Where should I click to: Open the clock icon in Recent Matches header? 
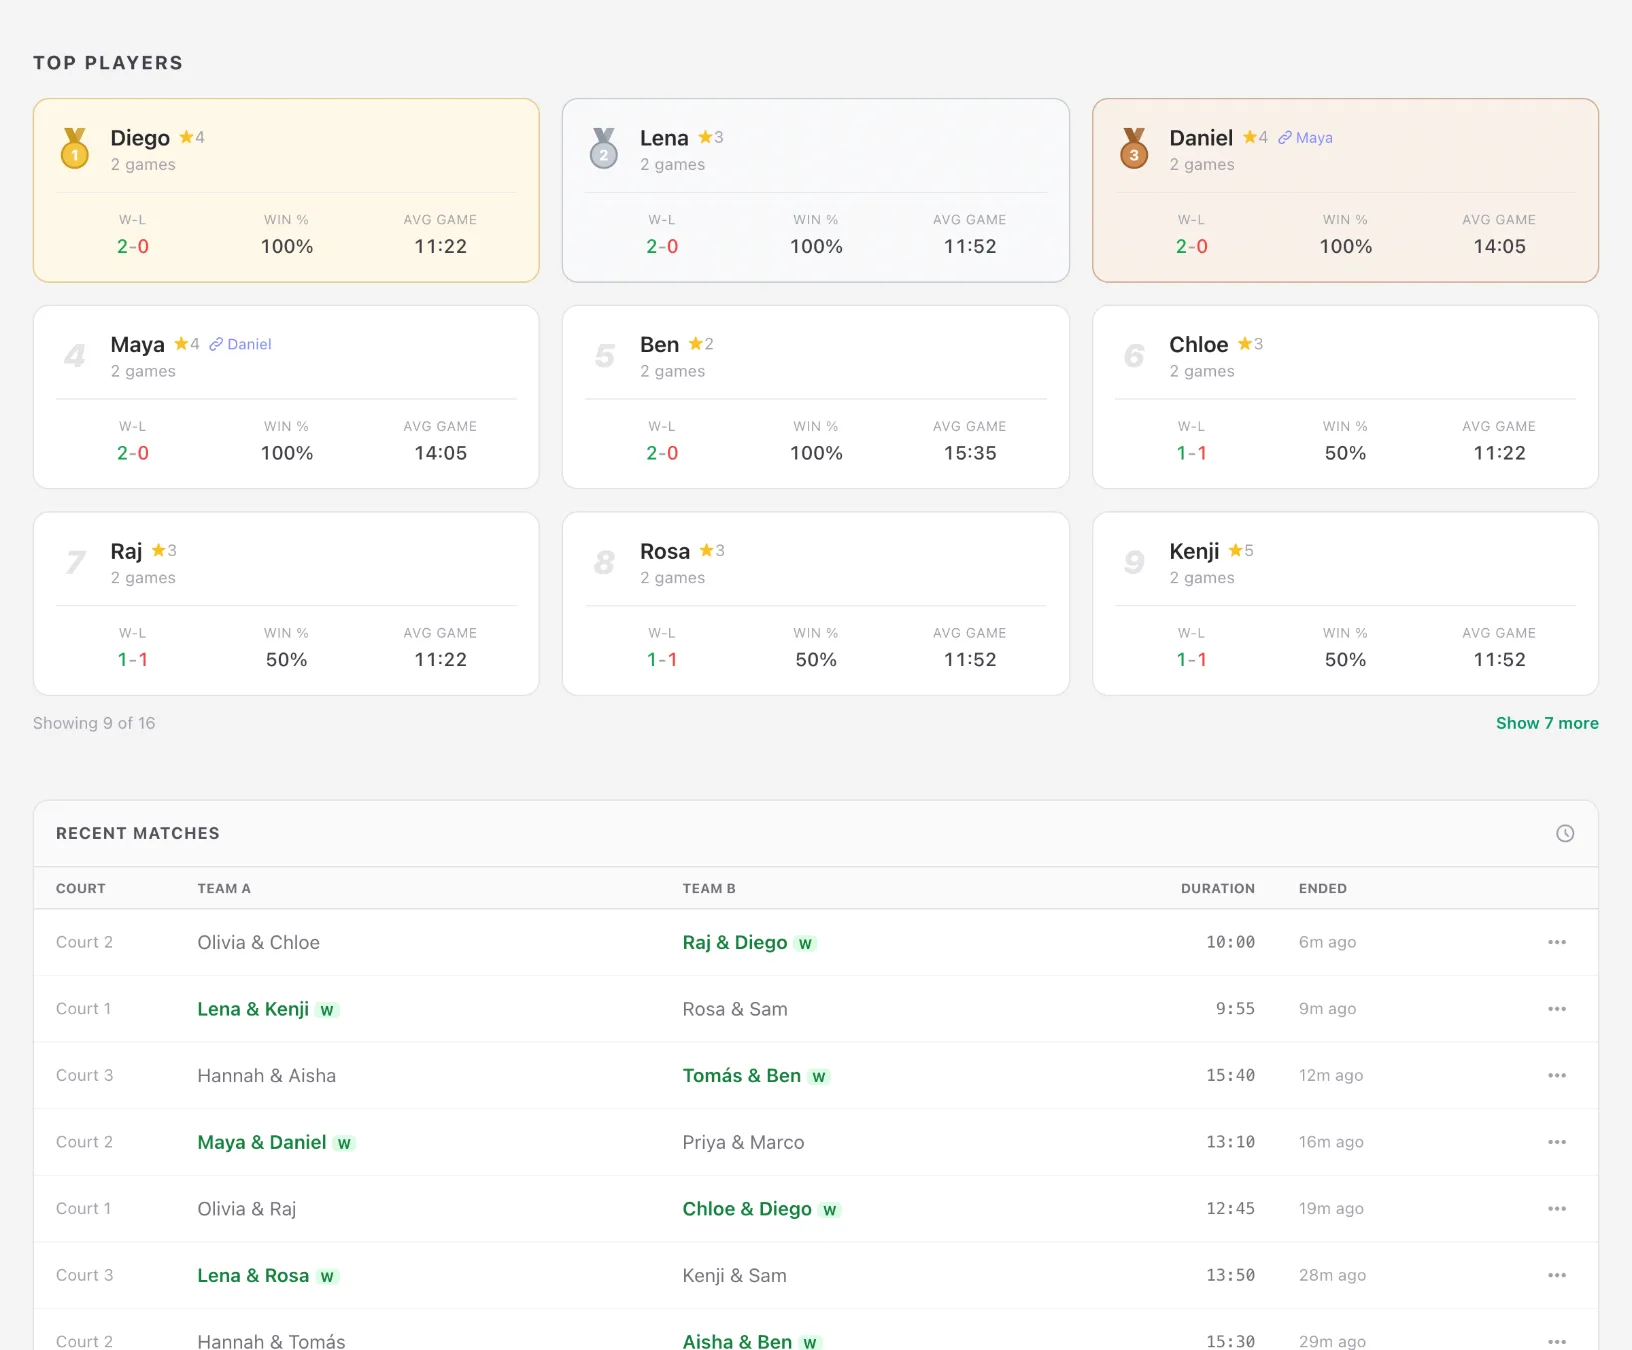1565,833
